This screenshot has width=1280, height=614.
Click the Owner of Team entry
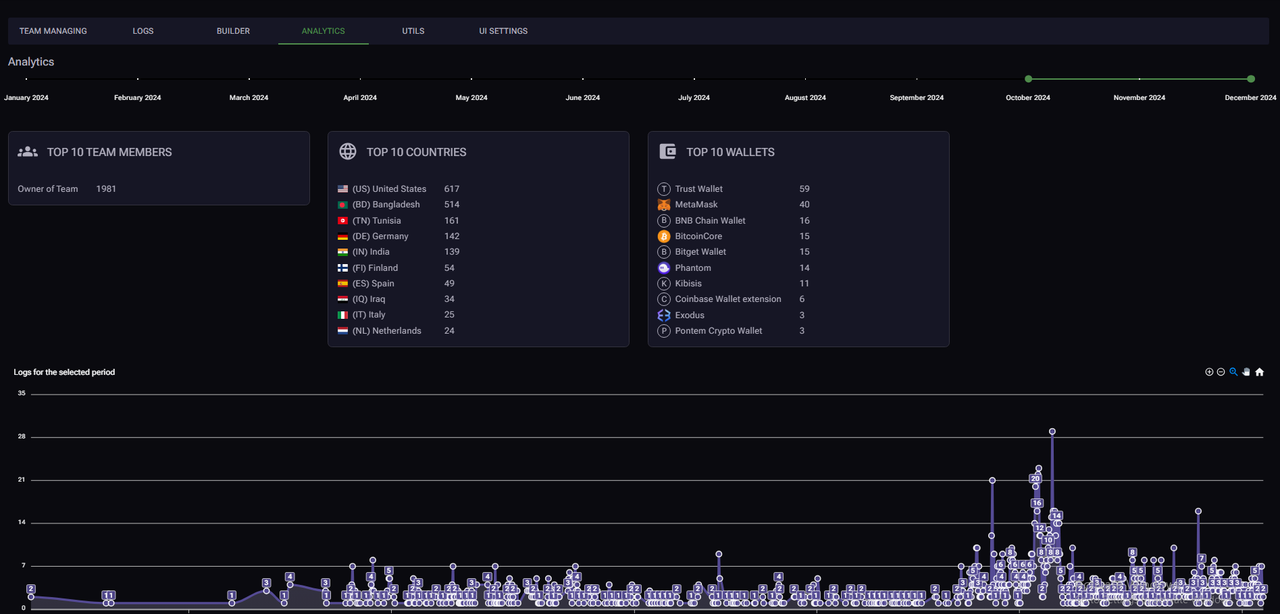[48, 189]
